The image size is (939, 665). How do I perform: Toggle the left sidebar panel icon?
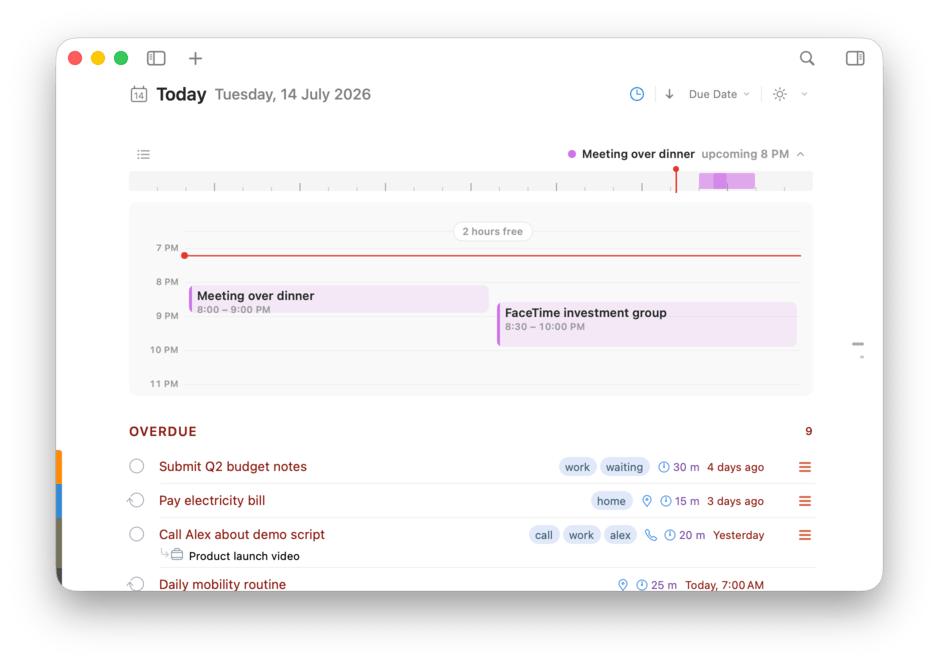156,58
